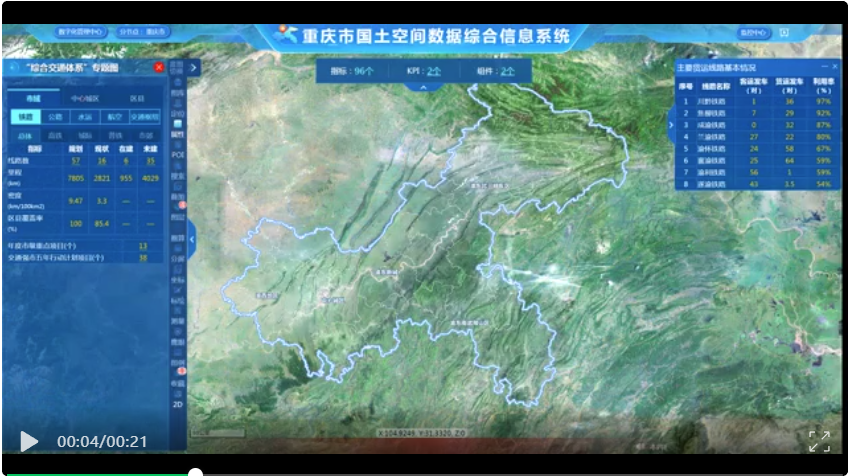This screenshot has width=849, height=476.
Task: Select the 属性 attributes tool
Action: [x=178, y=130]
